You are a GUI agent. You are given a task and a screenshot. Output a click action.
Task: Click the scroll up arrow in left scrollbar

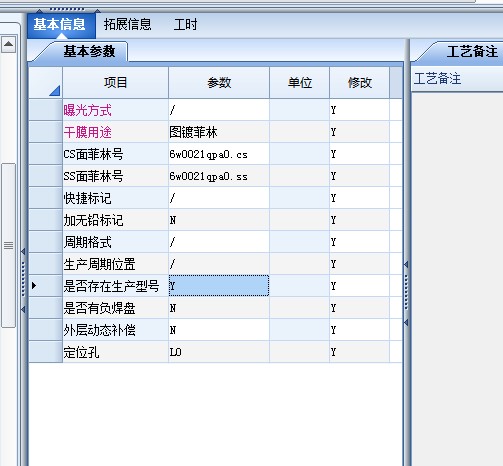[9, 44]
